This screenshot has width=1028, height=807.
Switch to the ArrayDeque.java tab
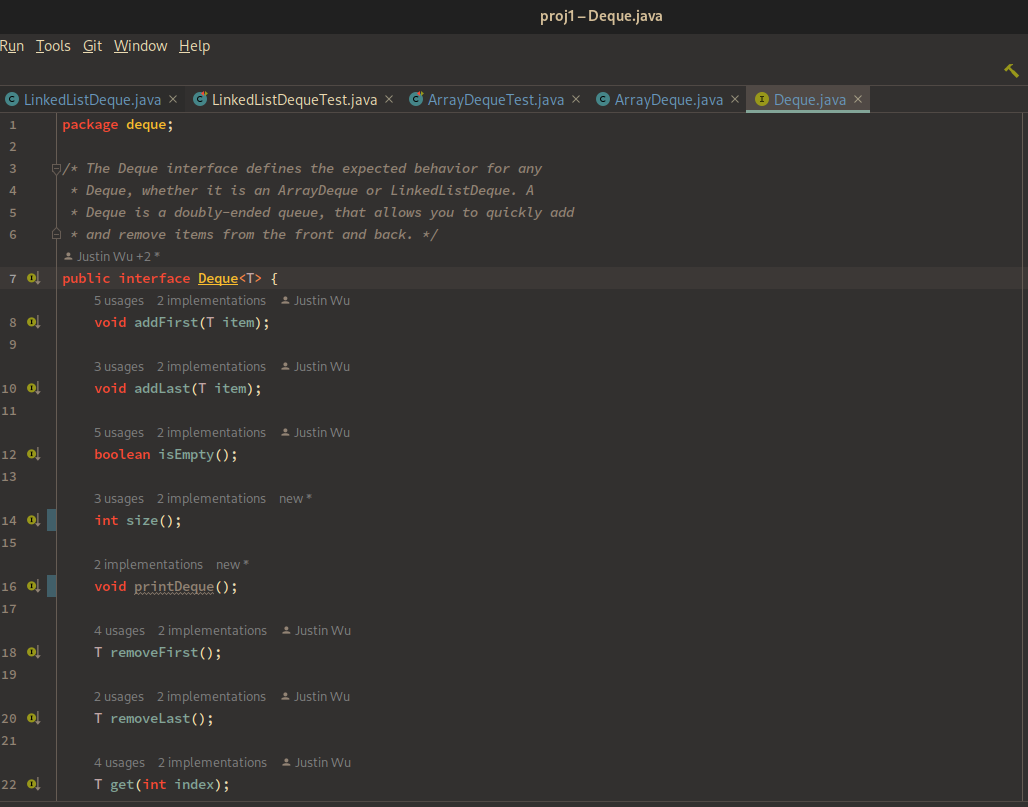pyautogui.click(x=668, y=100)
